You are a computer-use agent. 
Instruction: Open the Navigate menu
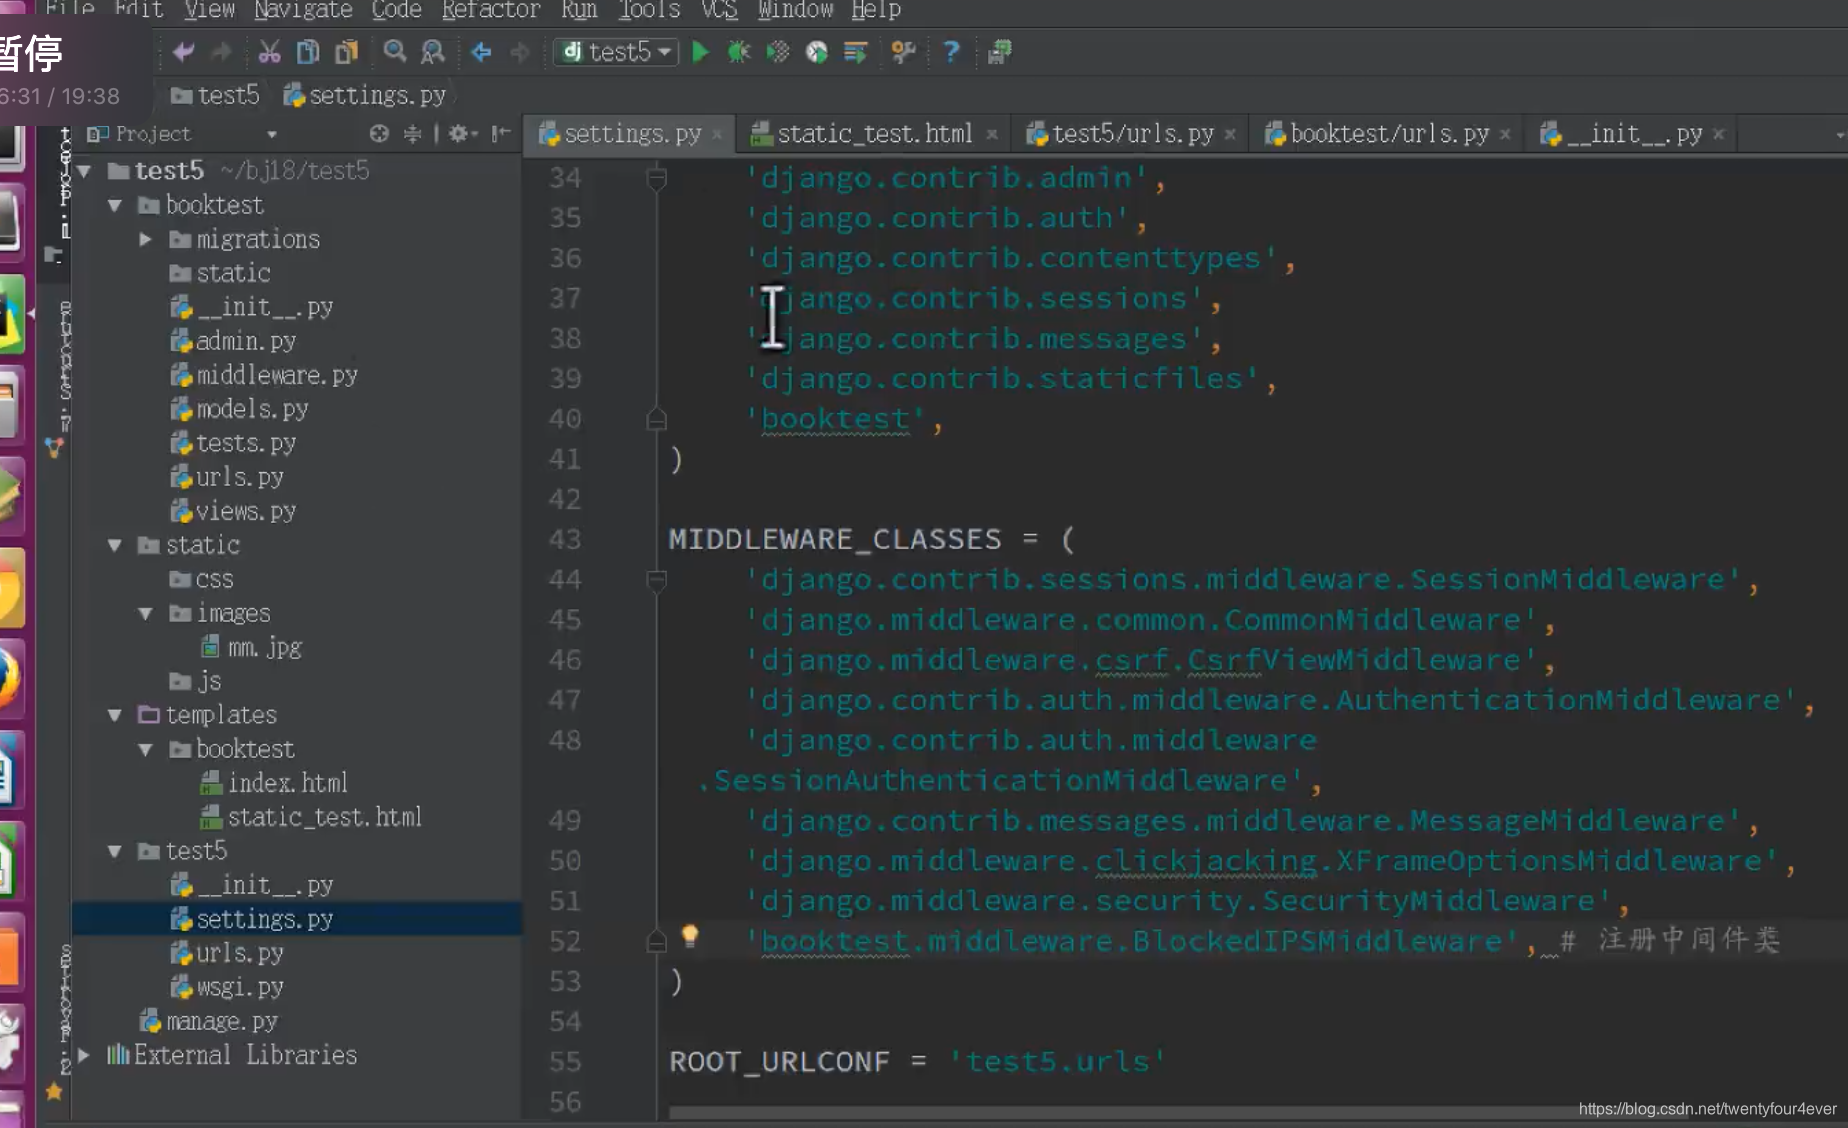pos(303,10)
